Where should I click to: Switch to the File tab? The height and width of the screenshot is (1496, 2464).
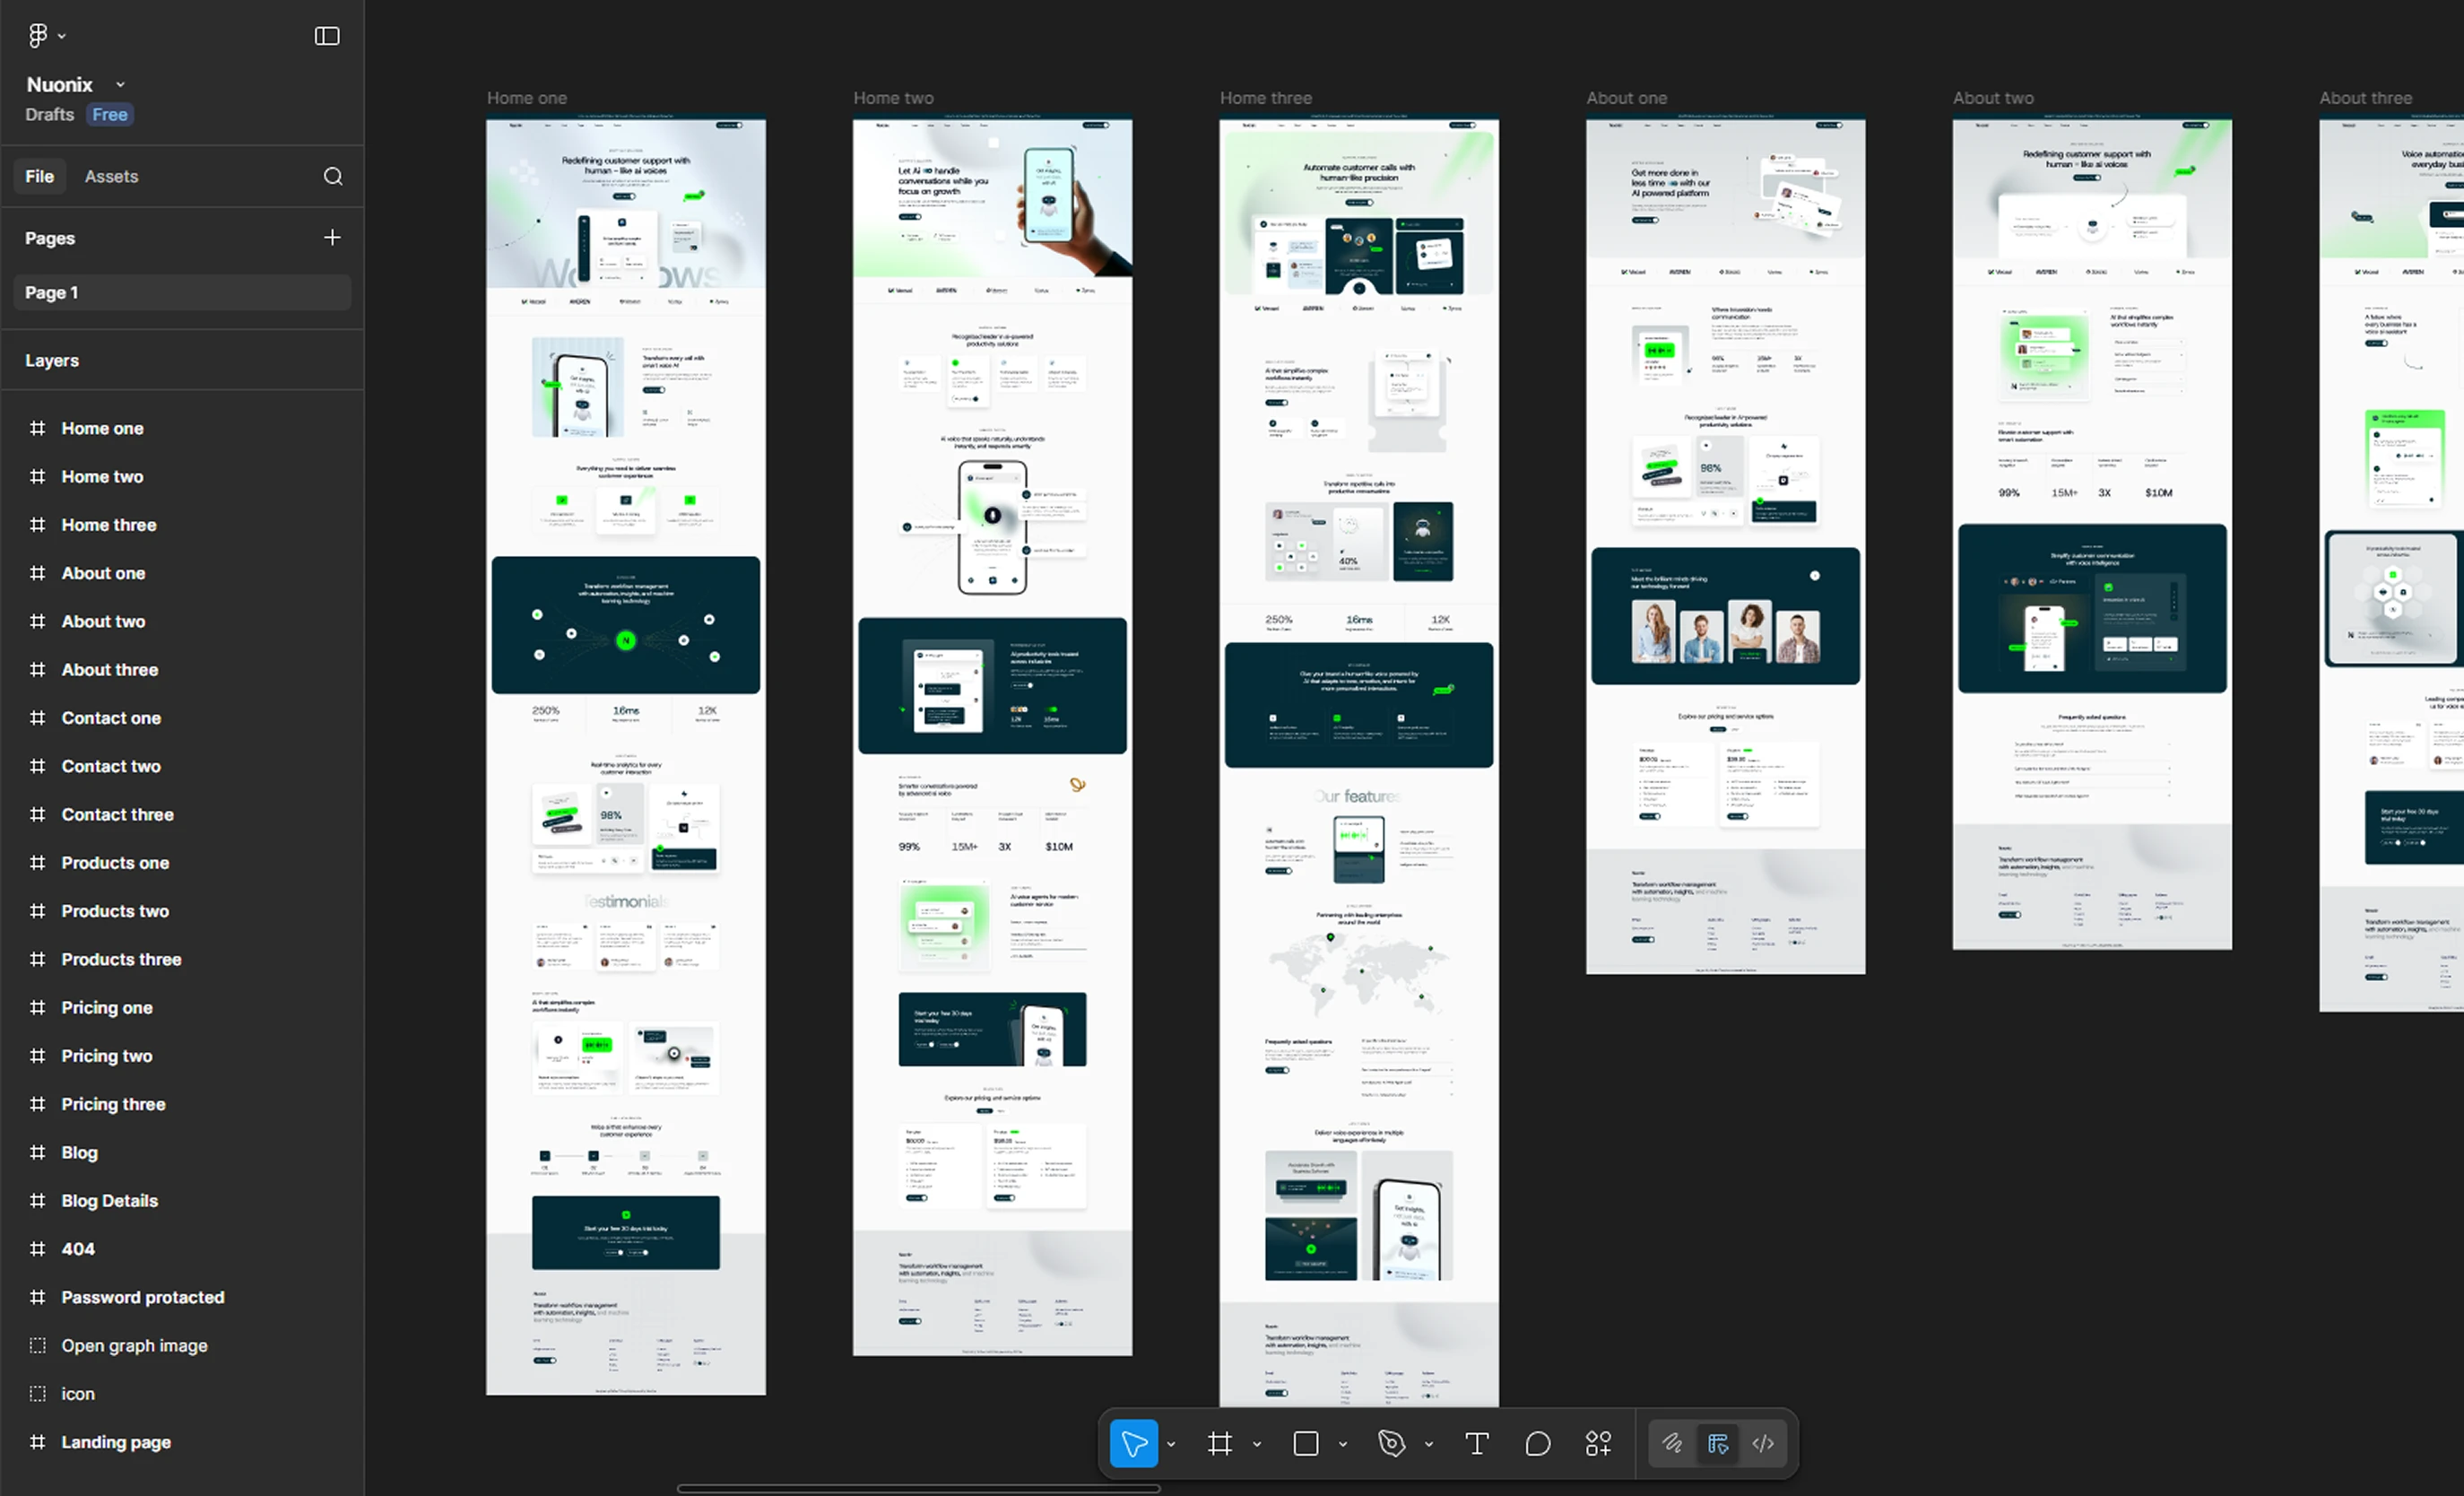40,176
